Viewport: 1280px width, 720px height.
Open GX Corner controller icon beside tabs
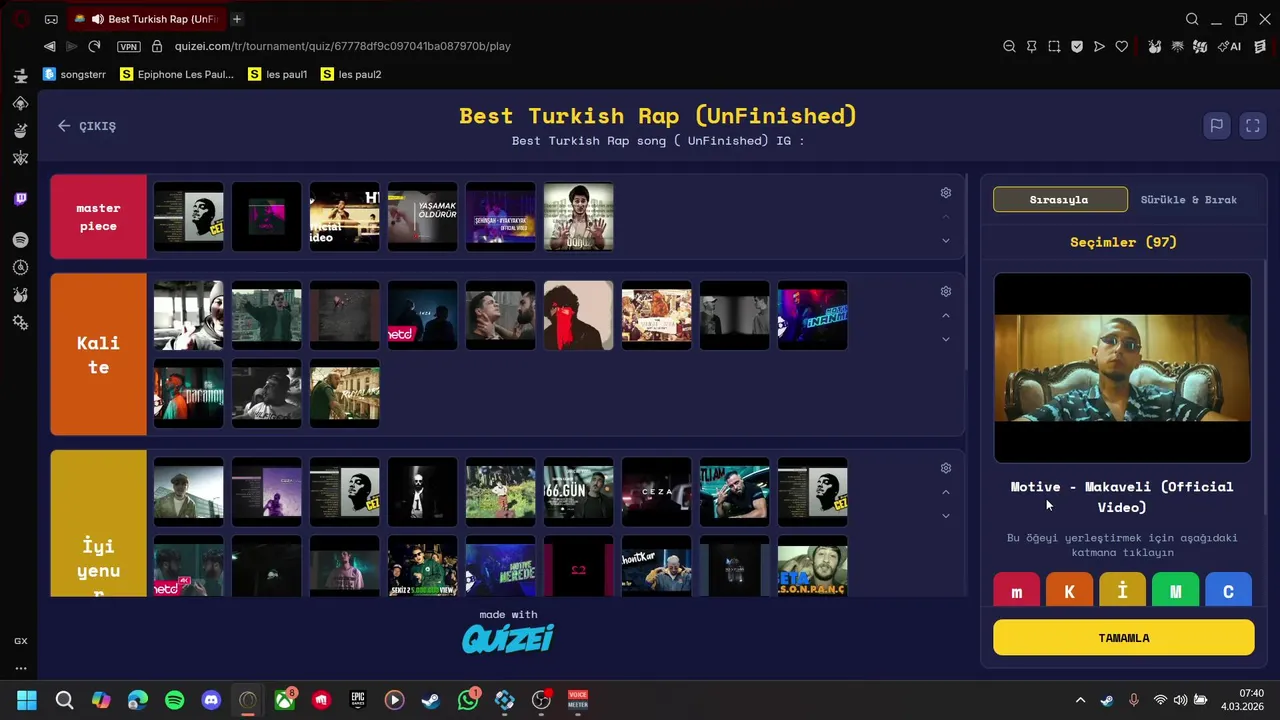[x=51, y=19]
